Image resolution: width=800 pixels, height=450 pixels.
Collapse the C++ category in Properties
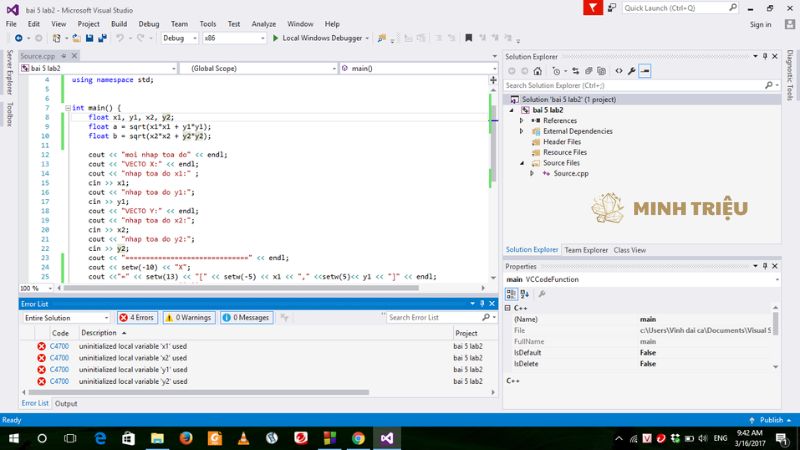(x=508, y=308)
